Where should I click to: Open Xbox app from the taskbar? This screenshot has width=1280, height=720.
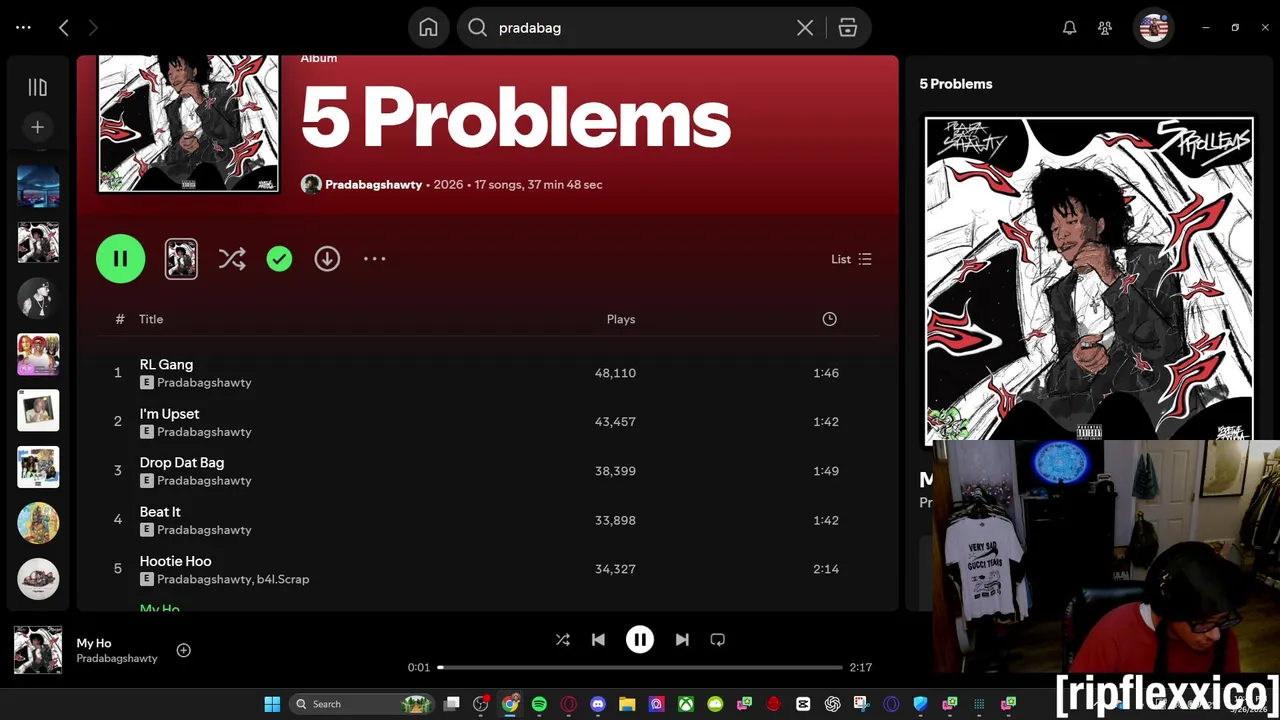pyautogui.click(x=686, y=704)
